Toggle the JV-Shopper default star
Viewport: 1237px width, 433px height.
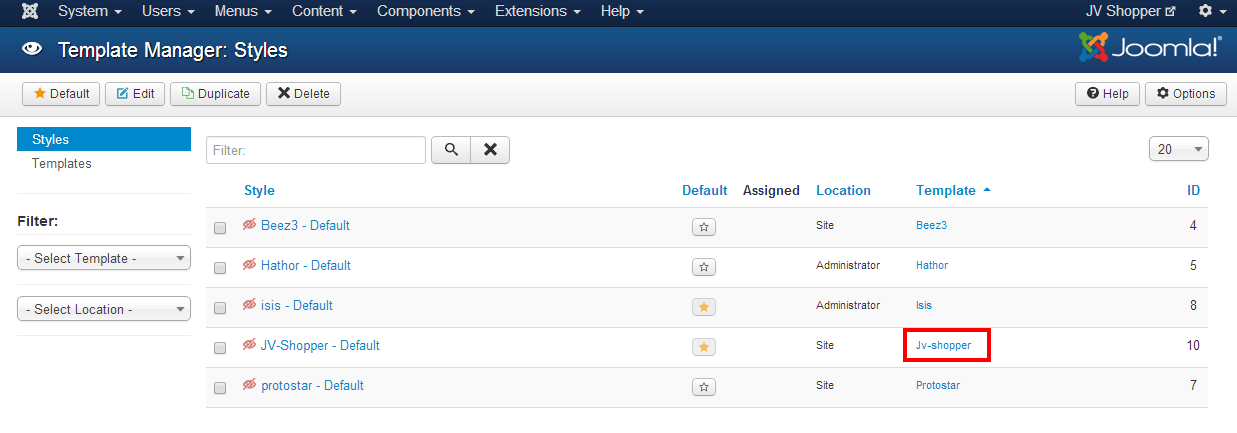[704, 347]
